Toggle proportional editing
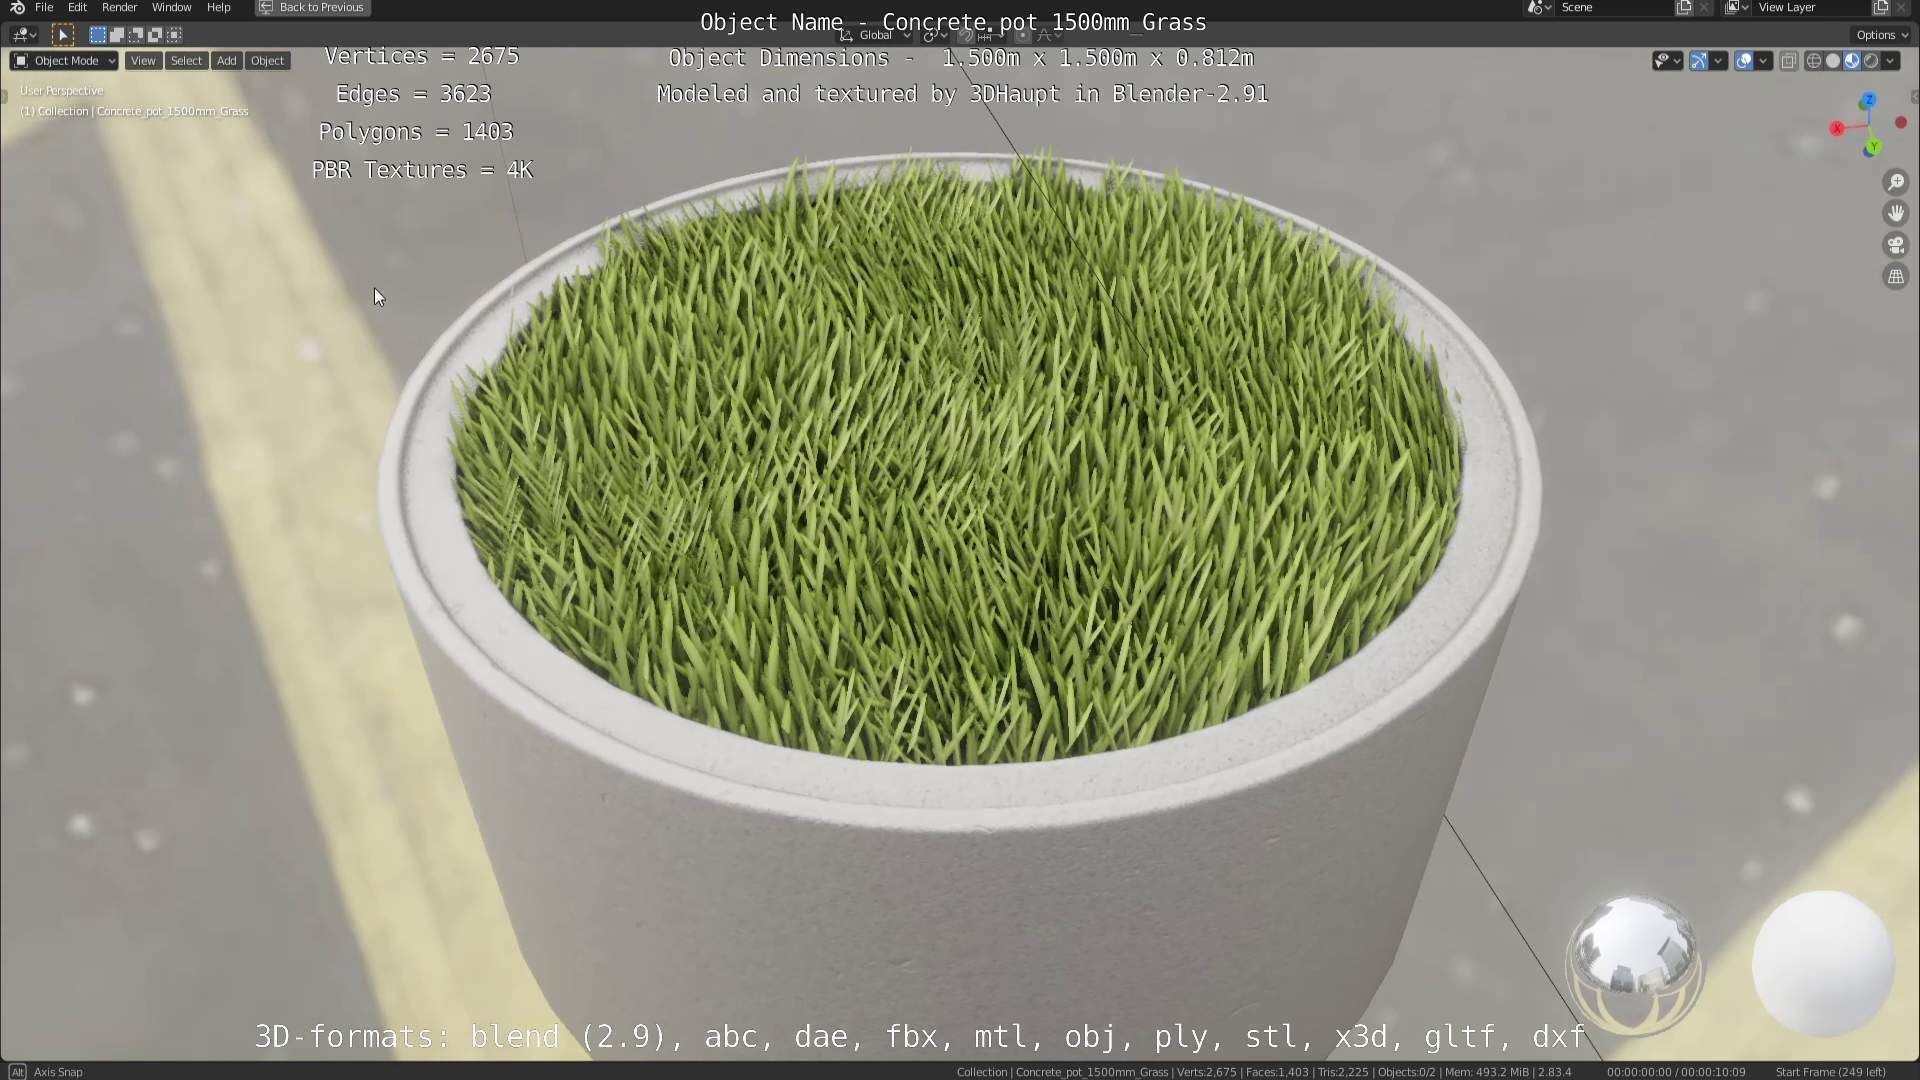Viewport: 1920px width, 1080px height. pos(1022,35)
